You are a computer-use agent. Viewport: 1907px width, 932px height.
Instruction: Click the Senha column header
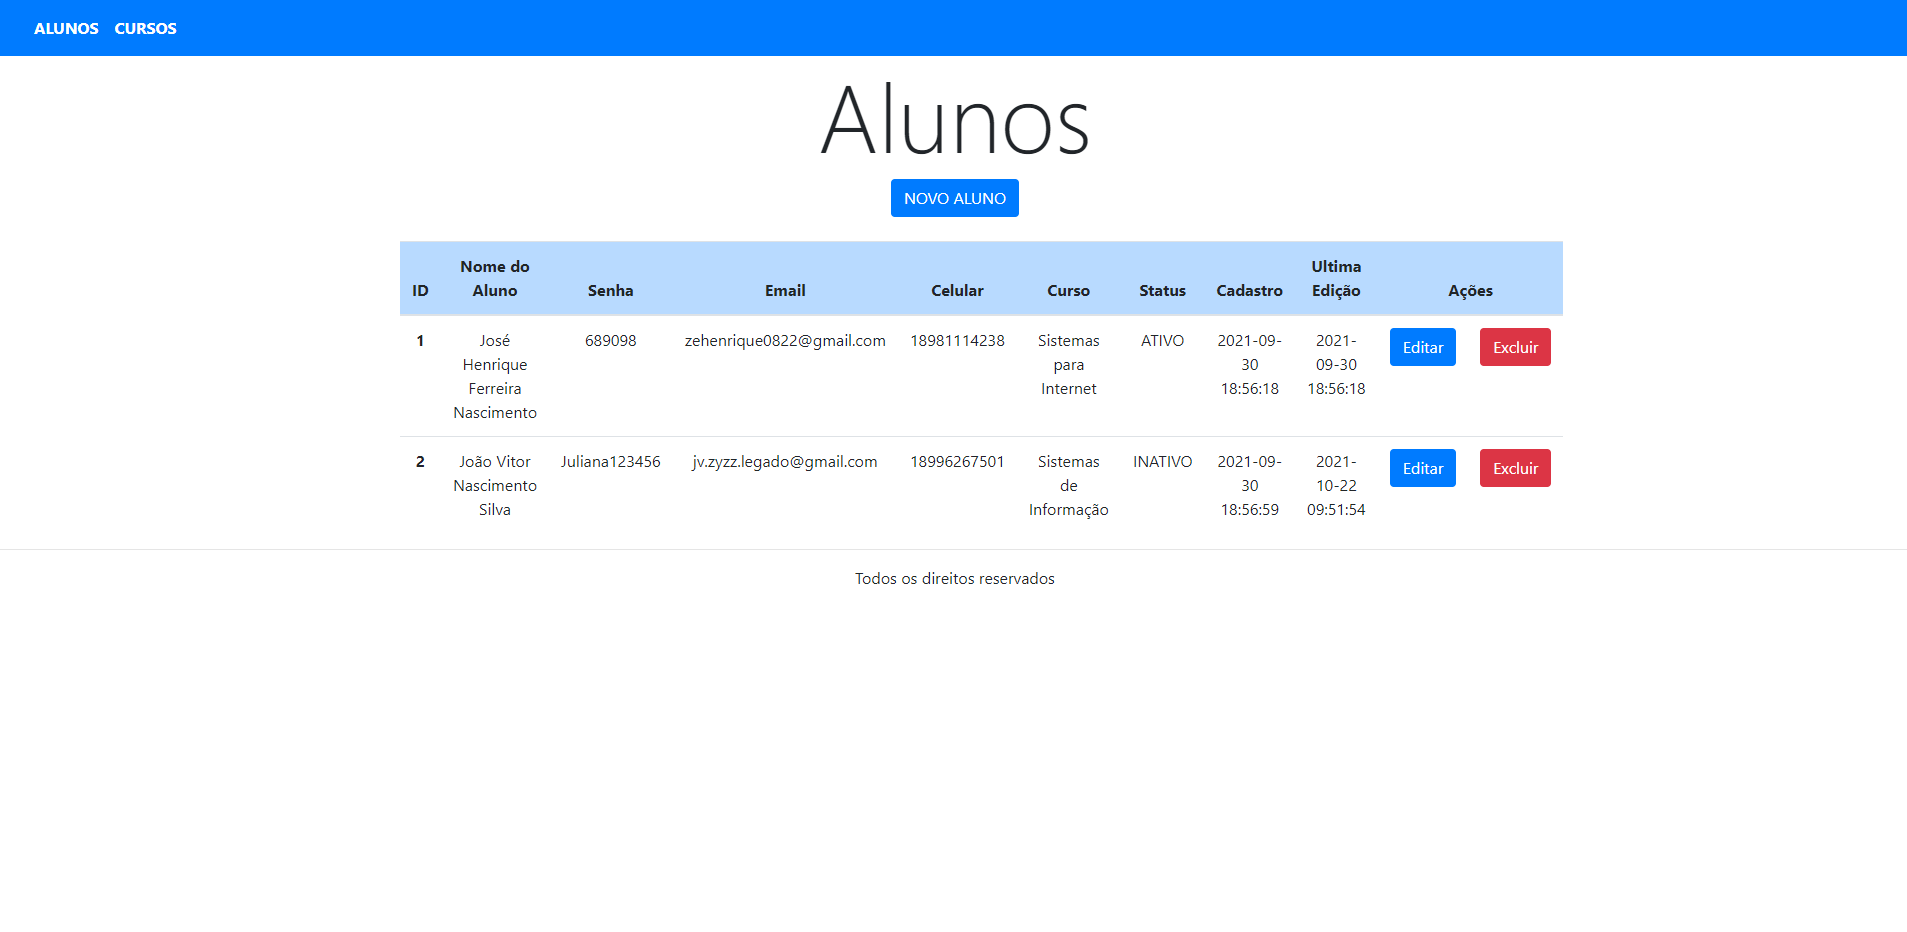click(610, 290)
